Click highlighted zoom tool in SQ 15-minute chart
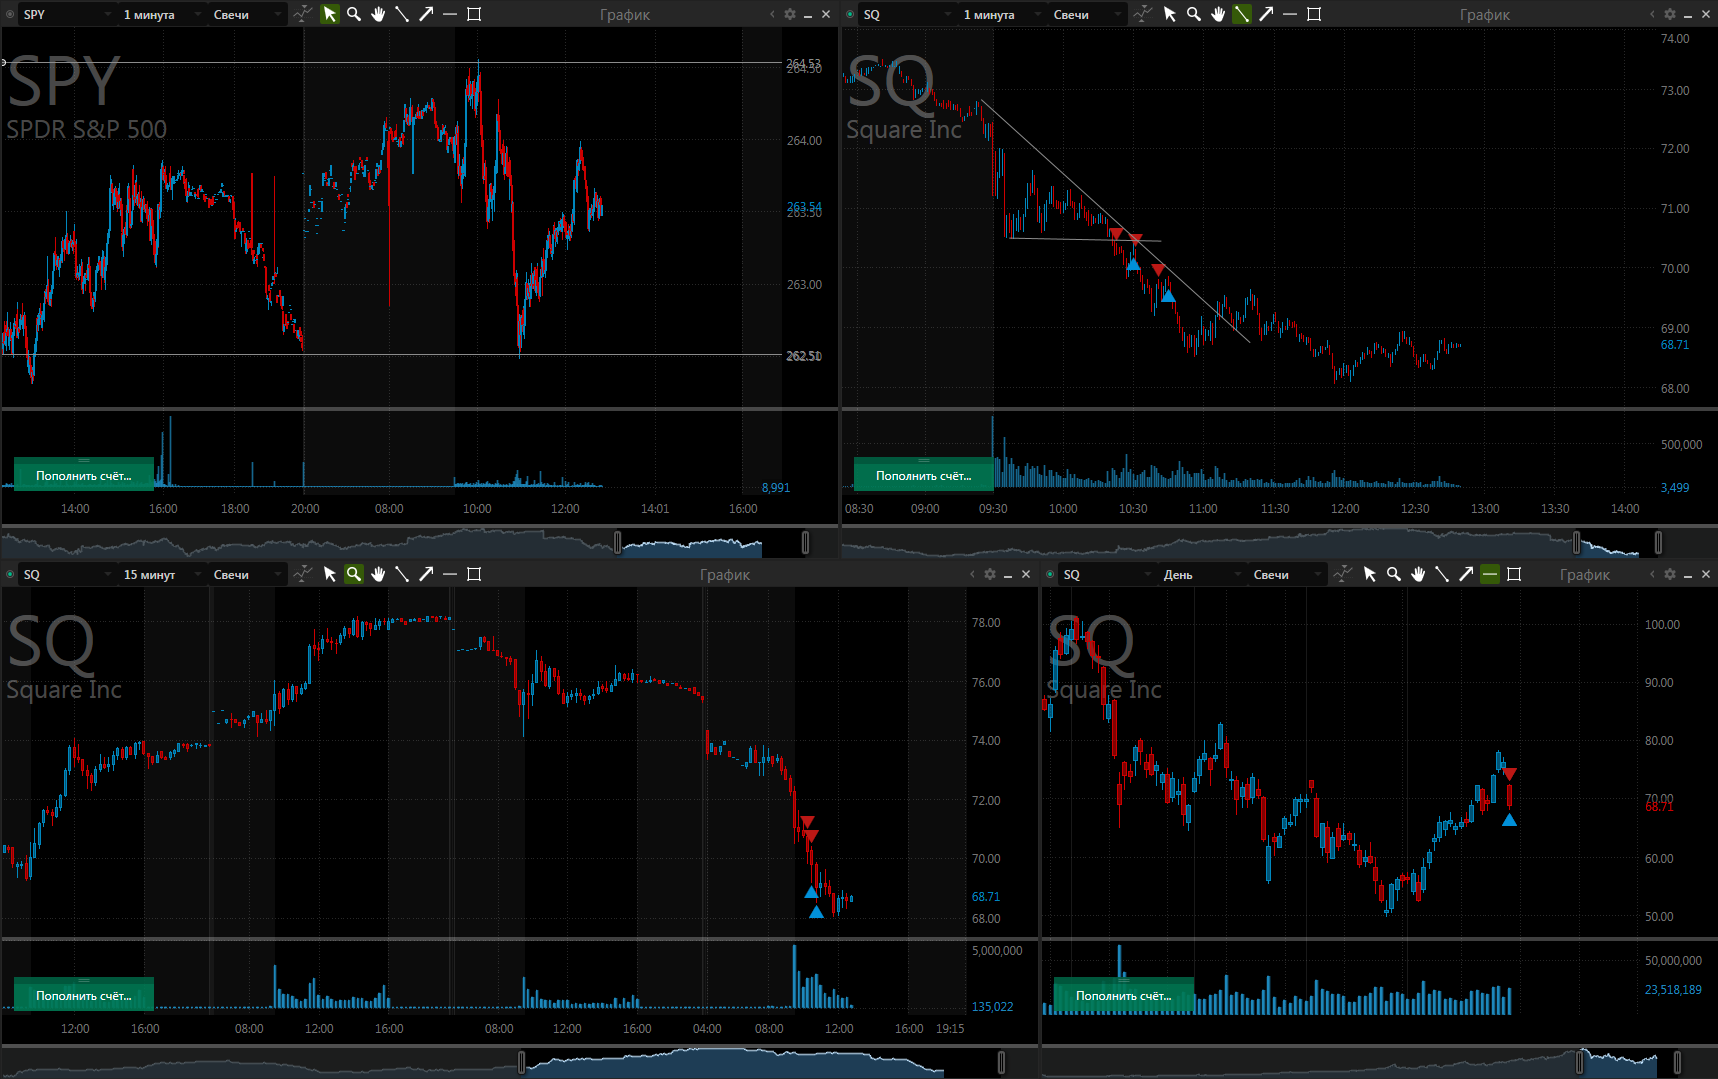 pyautogui.click(x=354, y=574)
